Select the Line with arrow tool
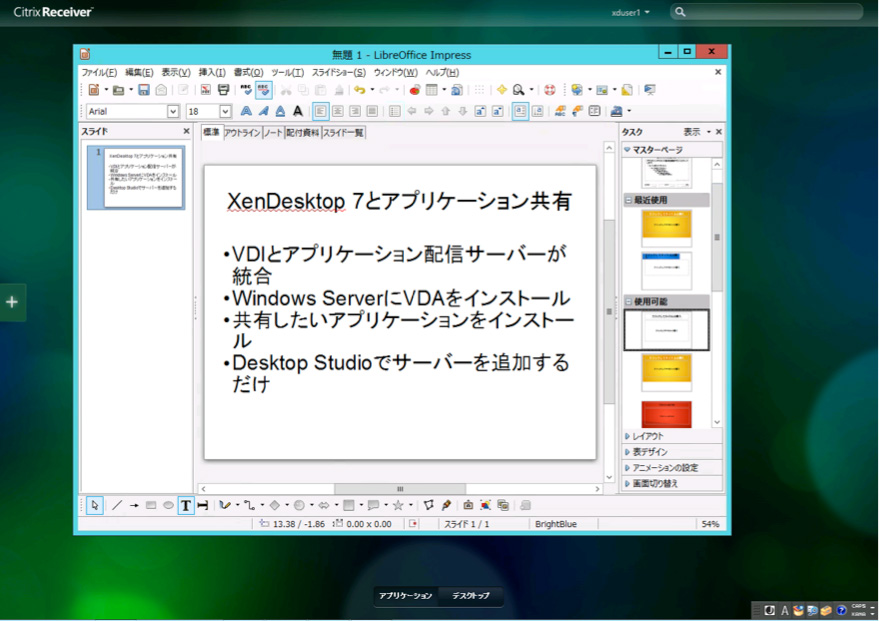The width and height of the screenshot is (879, 621). point(134,506)
